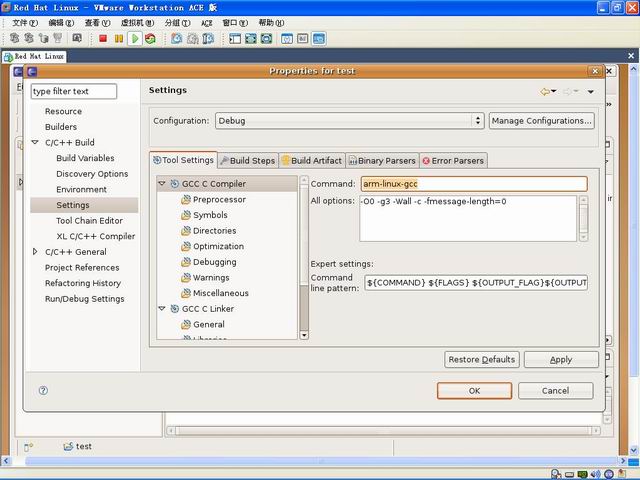Select Run/Debug Settings in the tree
640x480 pixels.
[x=84, y=299]
